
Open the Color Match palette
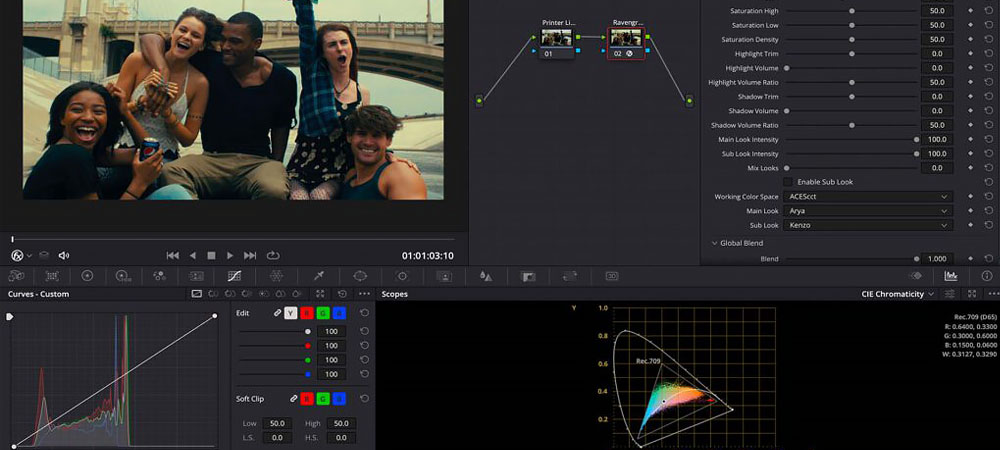click(x=52, y=276)
